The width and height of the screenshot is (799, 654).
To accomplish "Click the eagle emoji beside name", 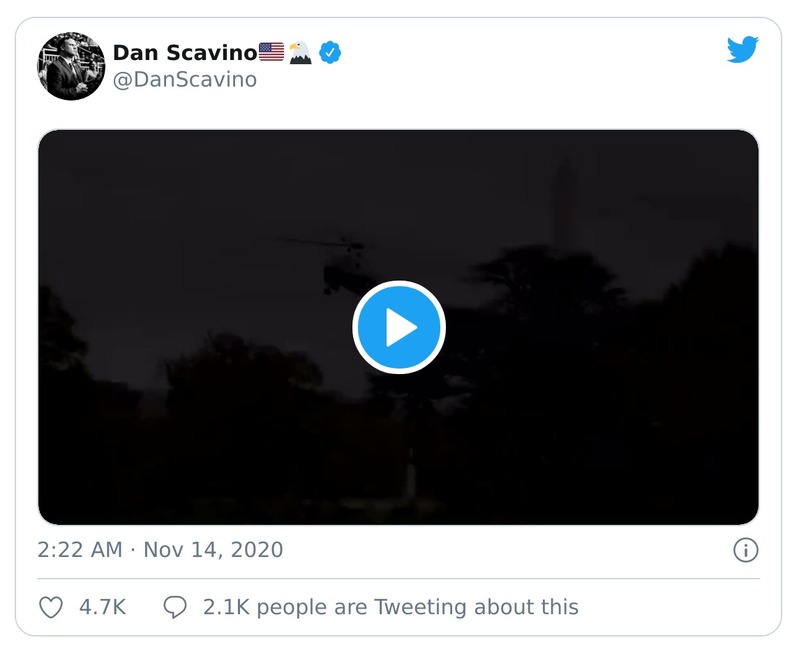I will pyautogui.click(x=300, y=52).
